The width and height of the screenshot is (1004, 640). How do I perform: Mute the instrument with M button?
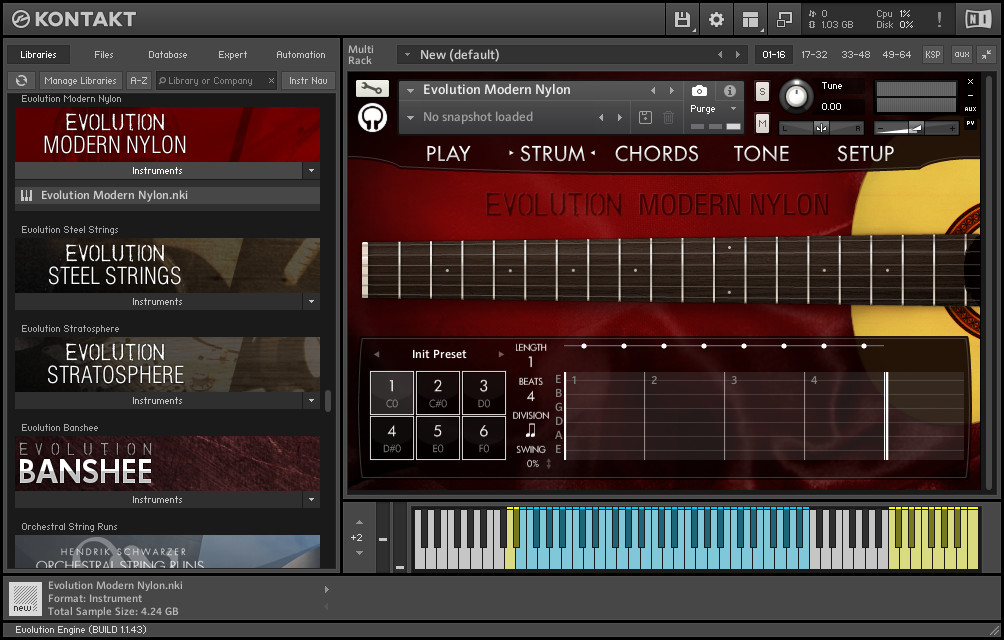coord(762,123)
